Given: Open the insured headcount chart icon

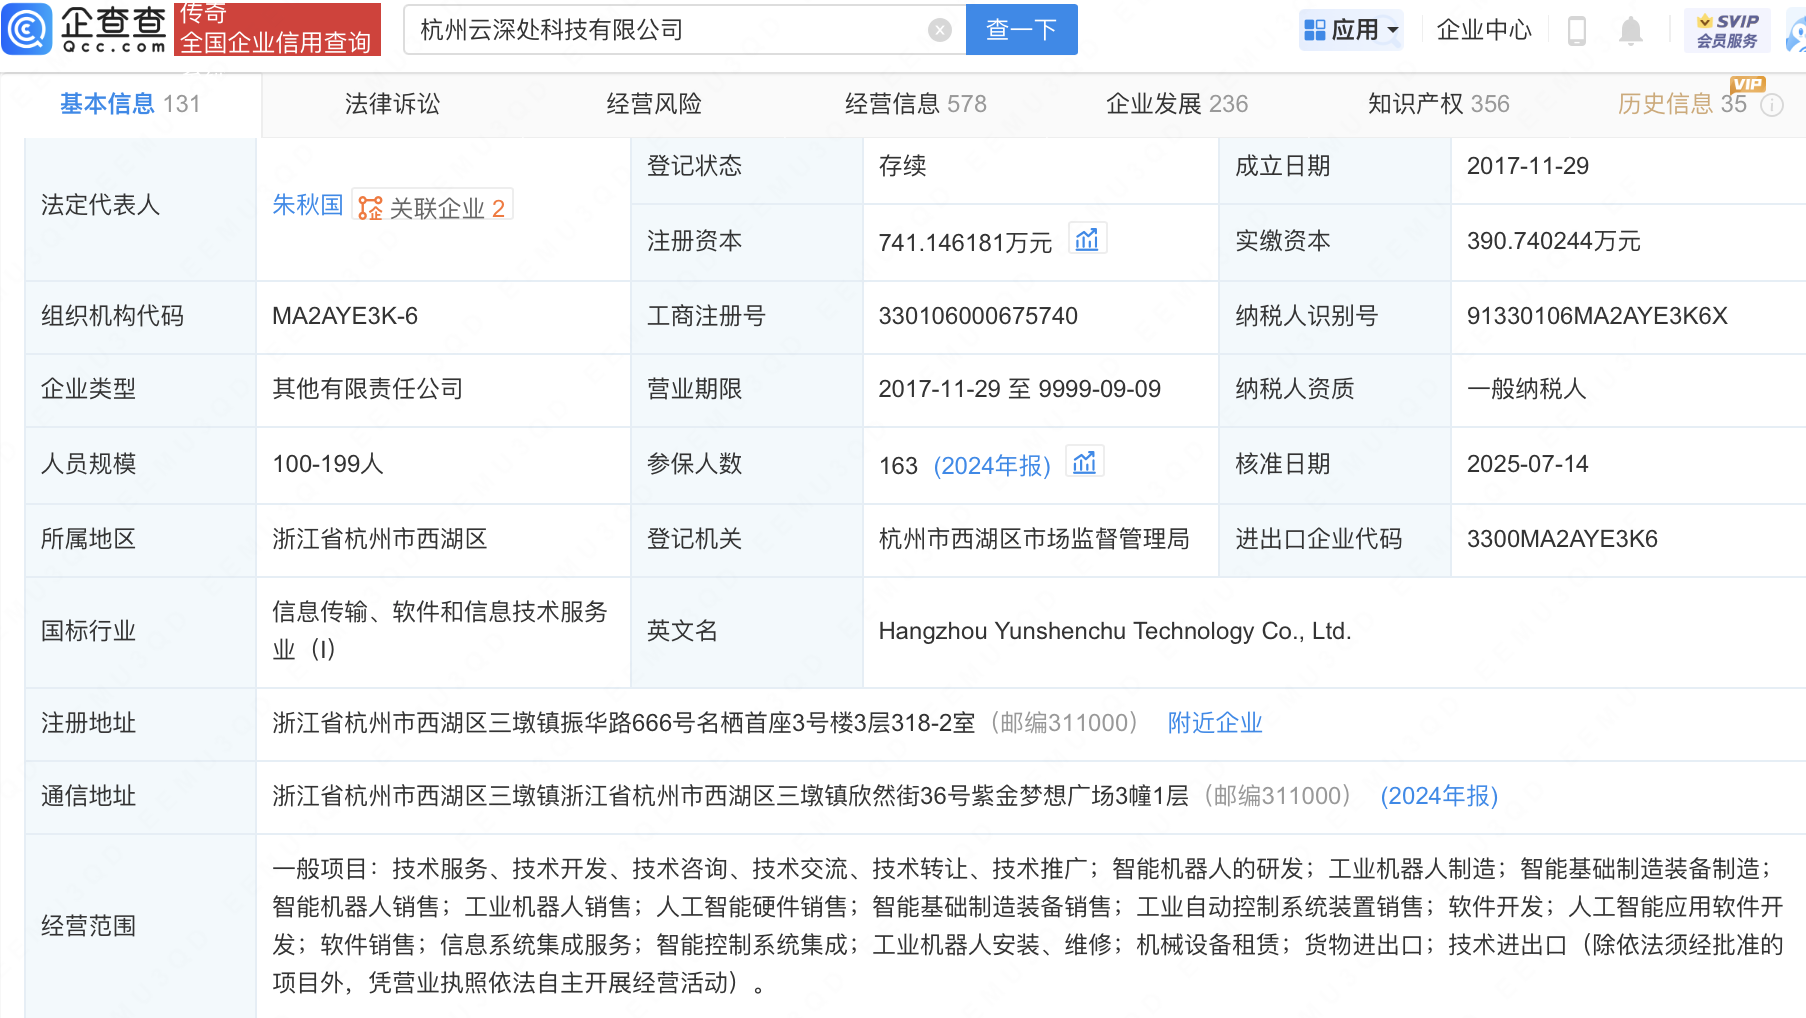Looking at the screenshot, I should [1085, 463].
